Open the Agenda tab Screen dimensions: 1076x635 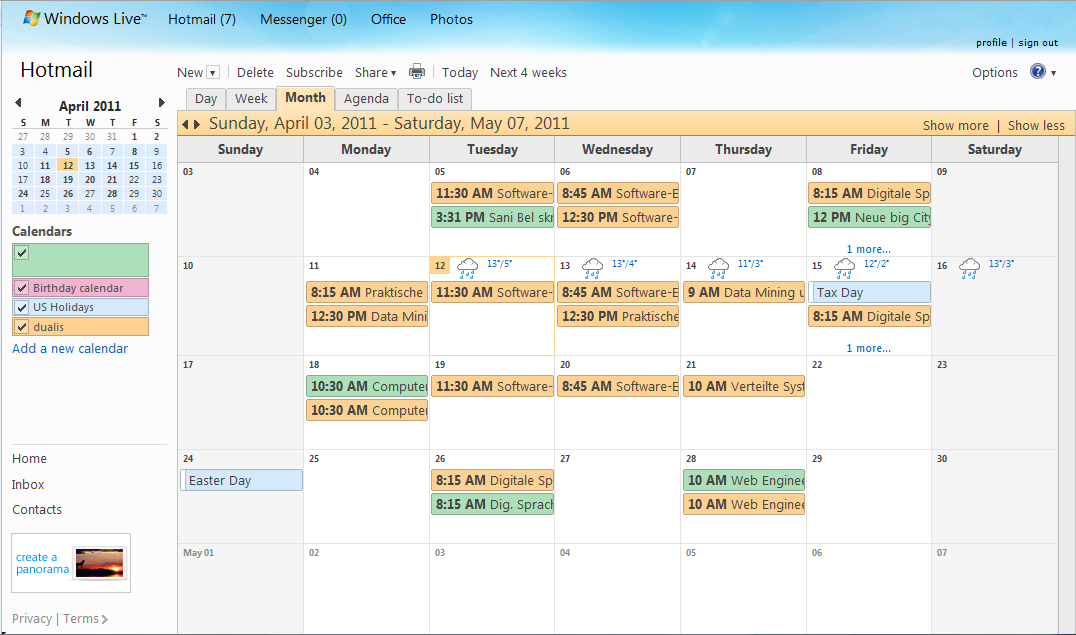366,98
